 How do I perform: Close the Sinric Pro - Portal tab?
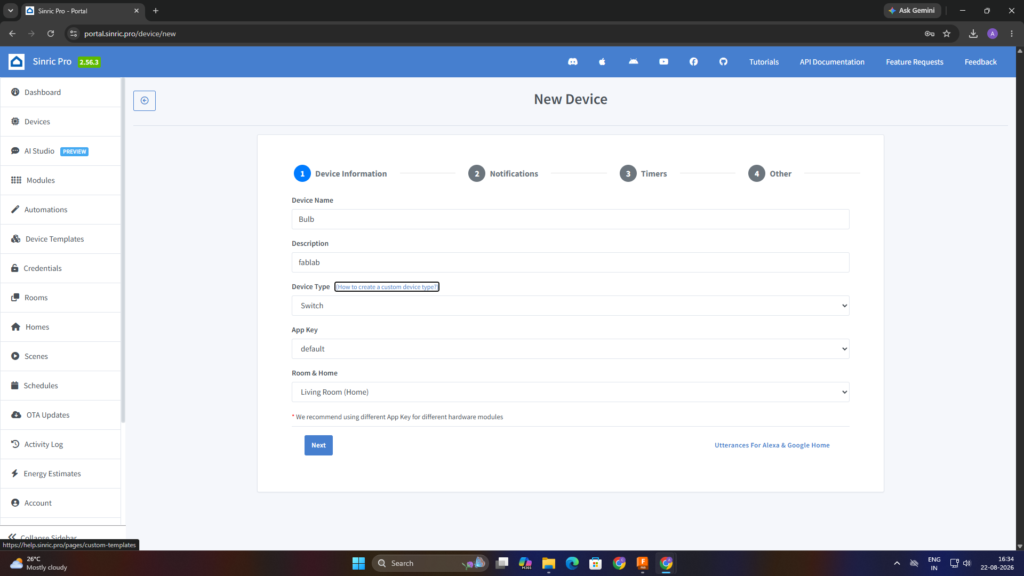click(136, 10)
